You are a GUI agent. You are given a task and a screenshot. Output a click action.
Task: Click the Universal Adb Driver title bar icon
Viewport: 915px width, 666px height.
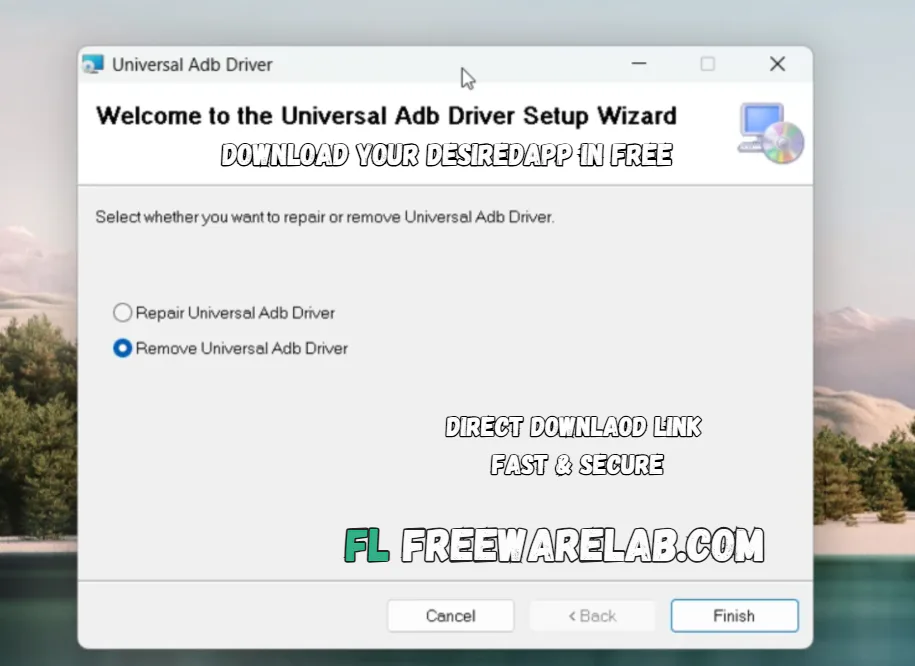[93, 64]
